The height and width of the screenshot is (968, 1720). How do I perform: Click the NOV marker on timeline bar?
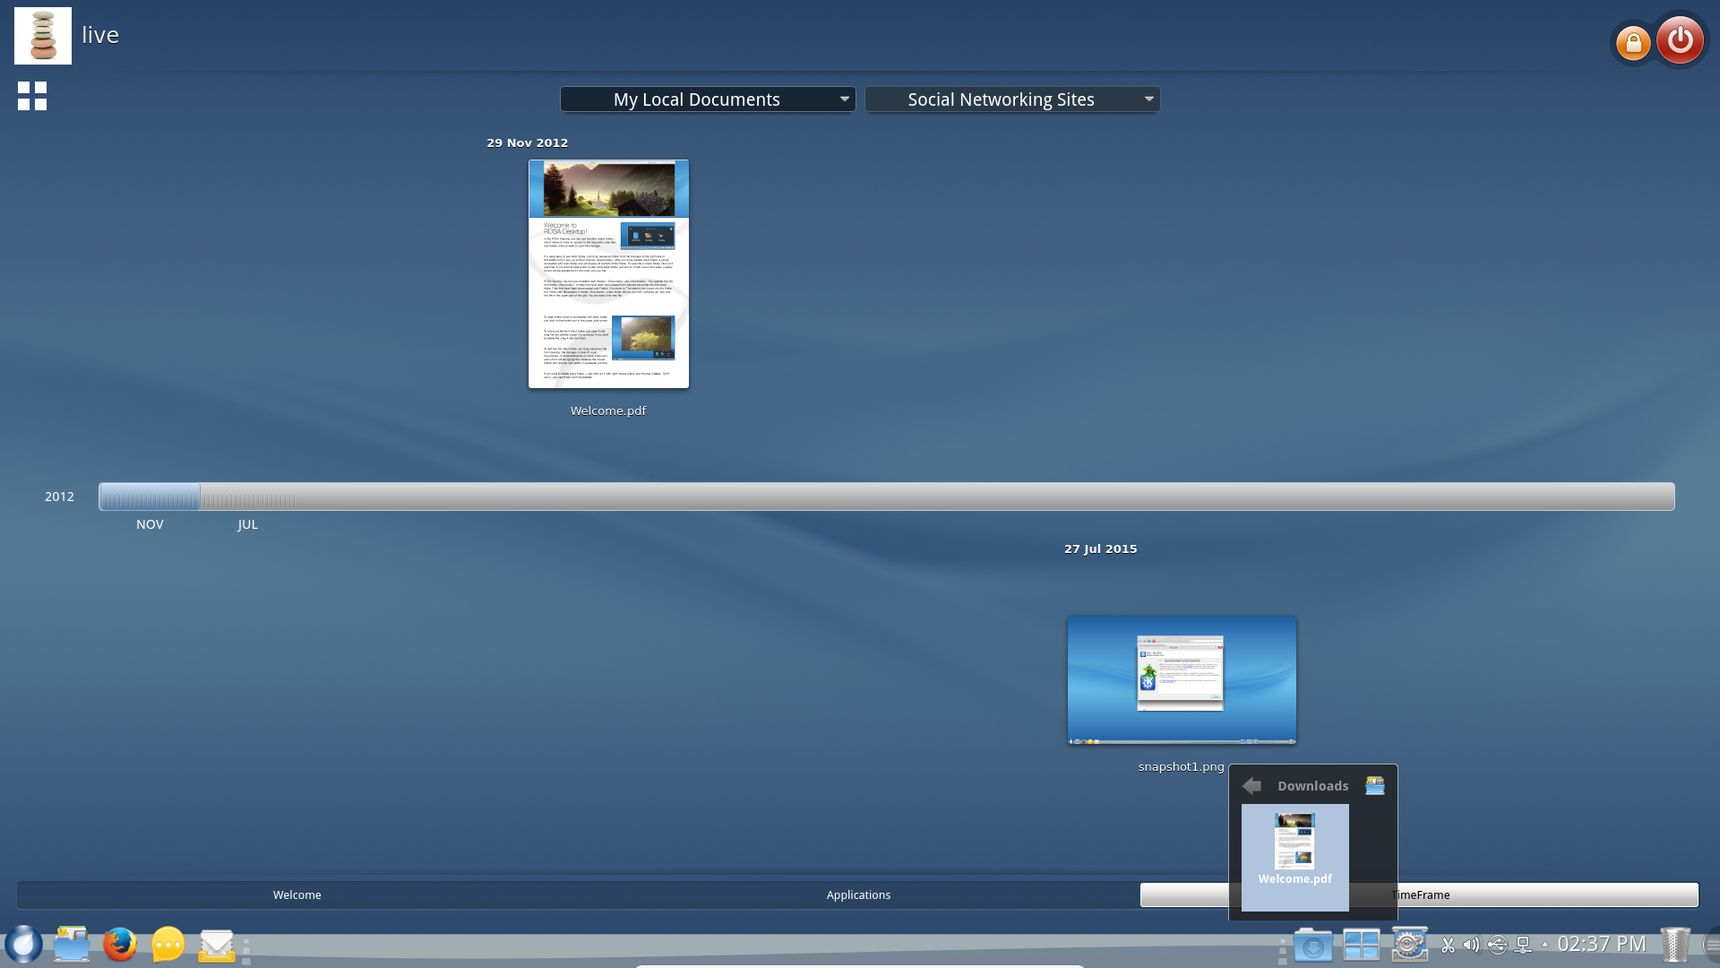pyautogui.click(x=150, y=496)
